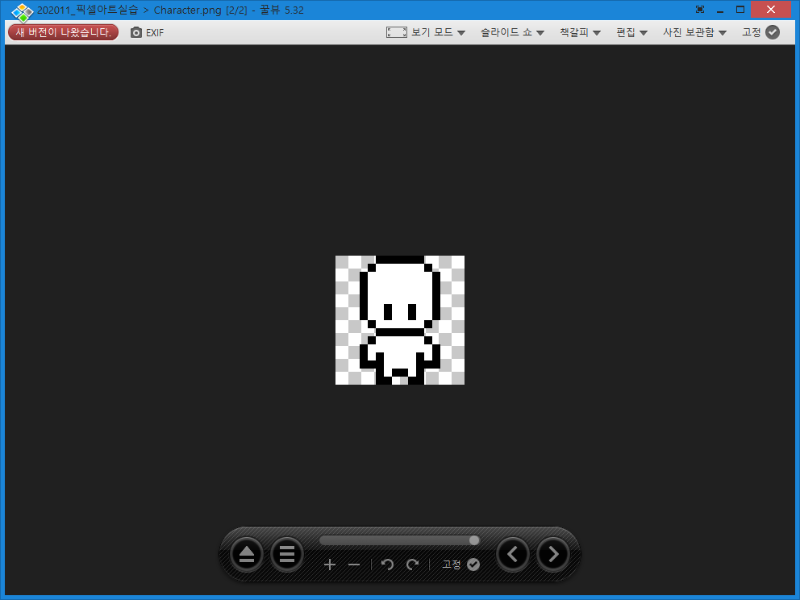Viewport: 800px width, 600px height.
Task: Click the fullscreen icon in title bar
Action: [700, 10]
